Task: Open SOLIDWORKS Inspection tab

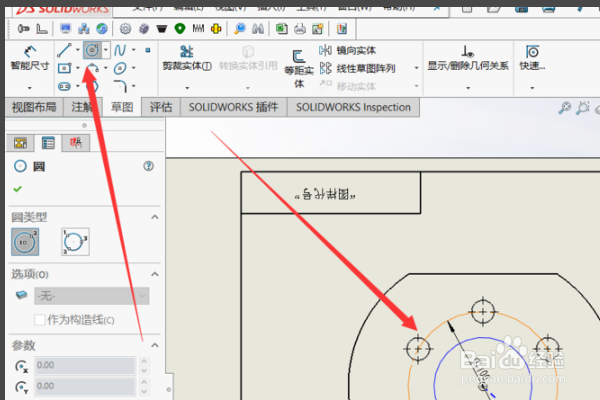Action: [x=353, y=107]
